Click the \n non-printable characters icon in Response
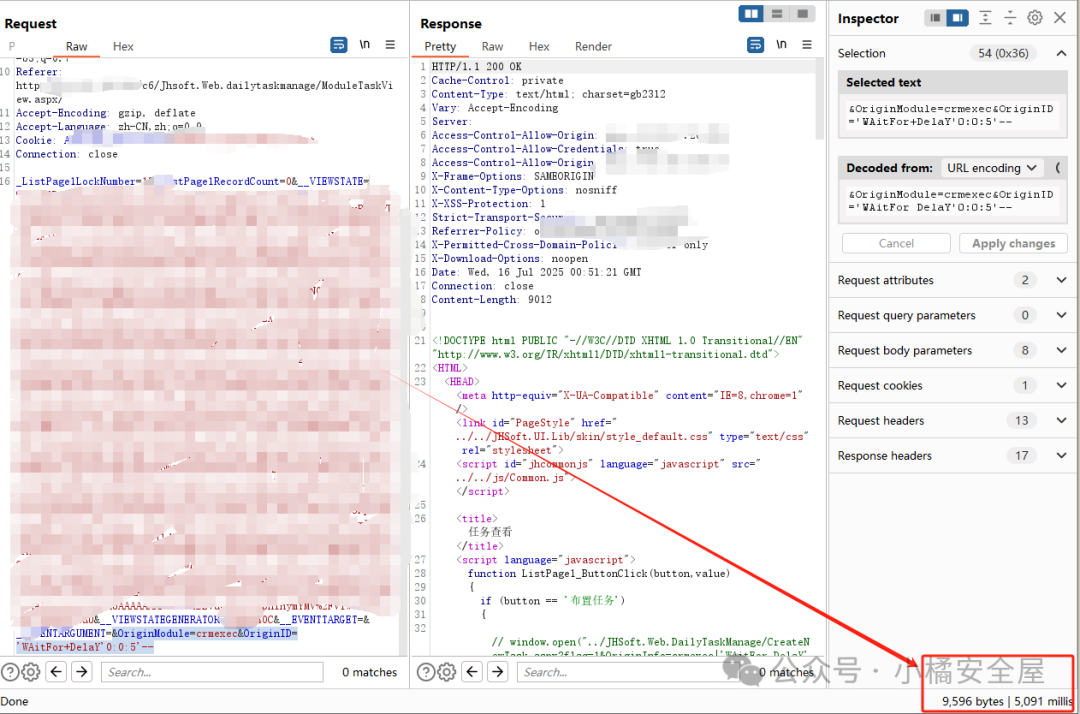The height and width of the screenshot is (714, 1080). pyautogui.click(x=781, y=45)
